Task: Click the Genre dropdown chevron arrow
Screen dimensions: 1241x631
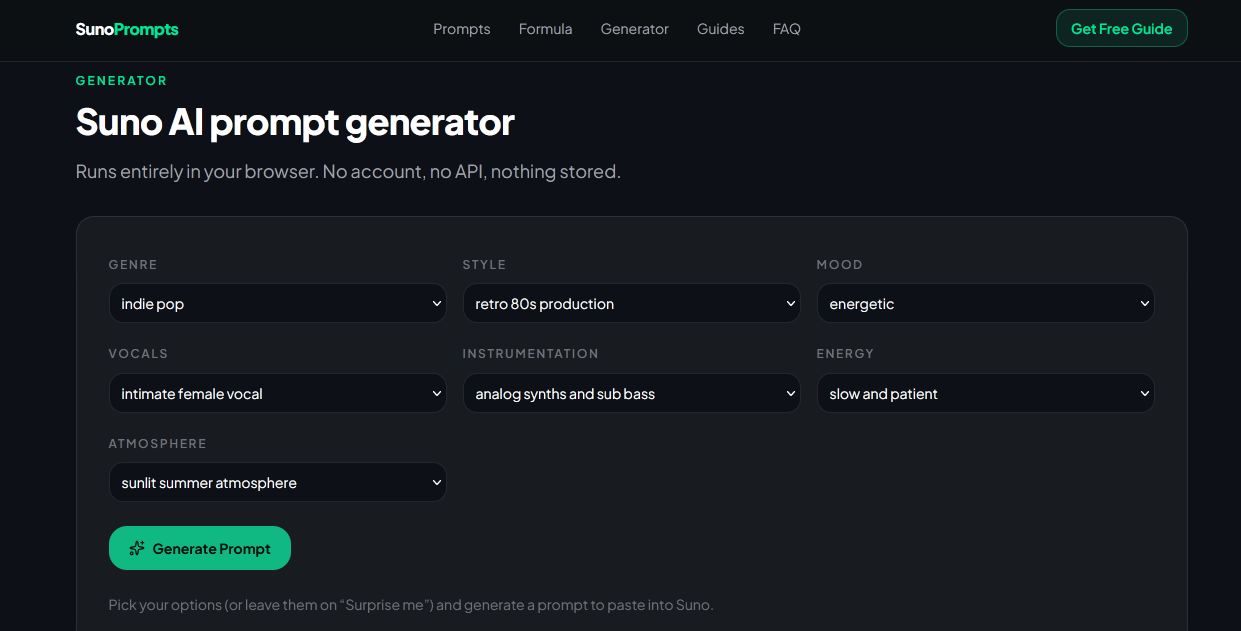Action: point(436,304)
